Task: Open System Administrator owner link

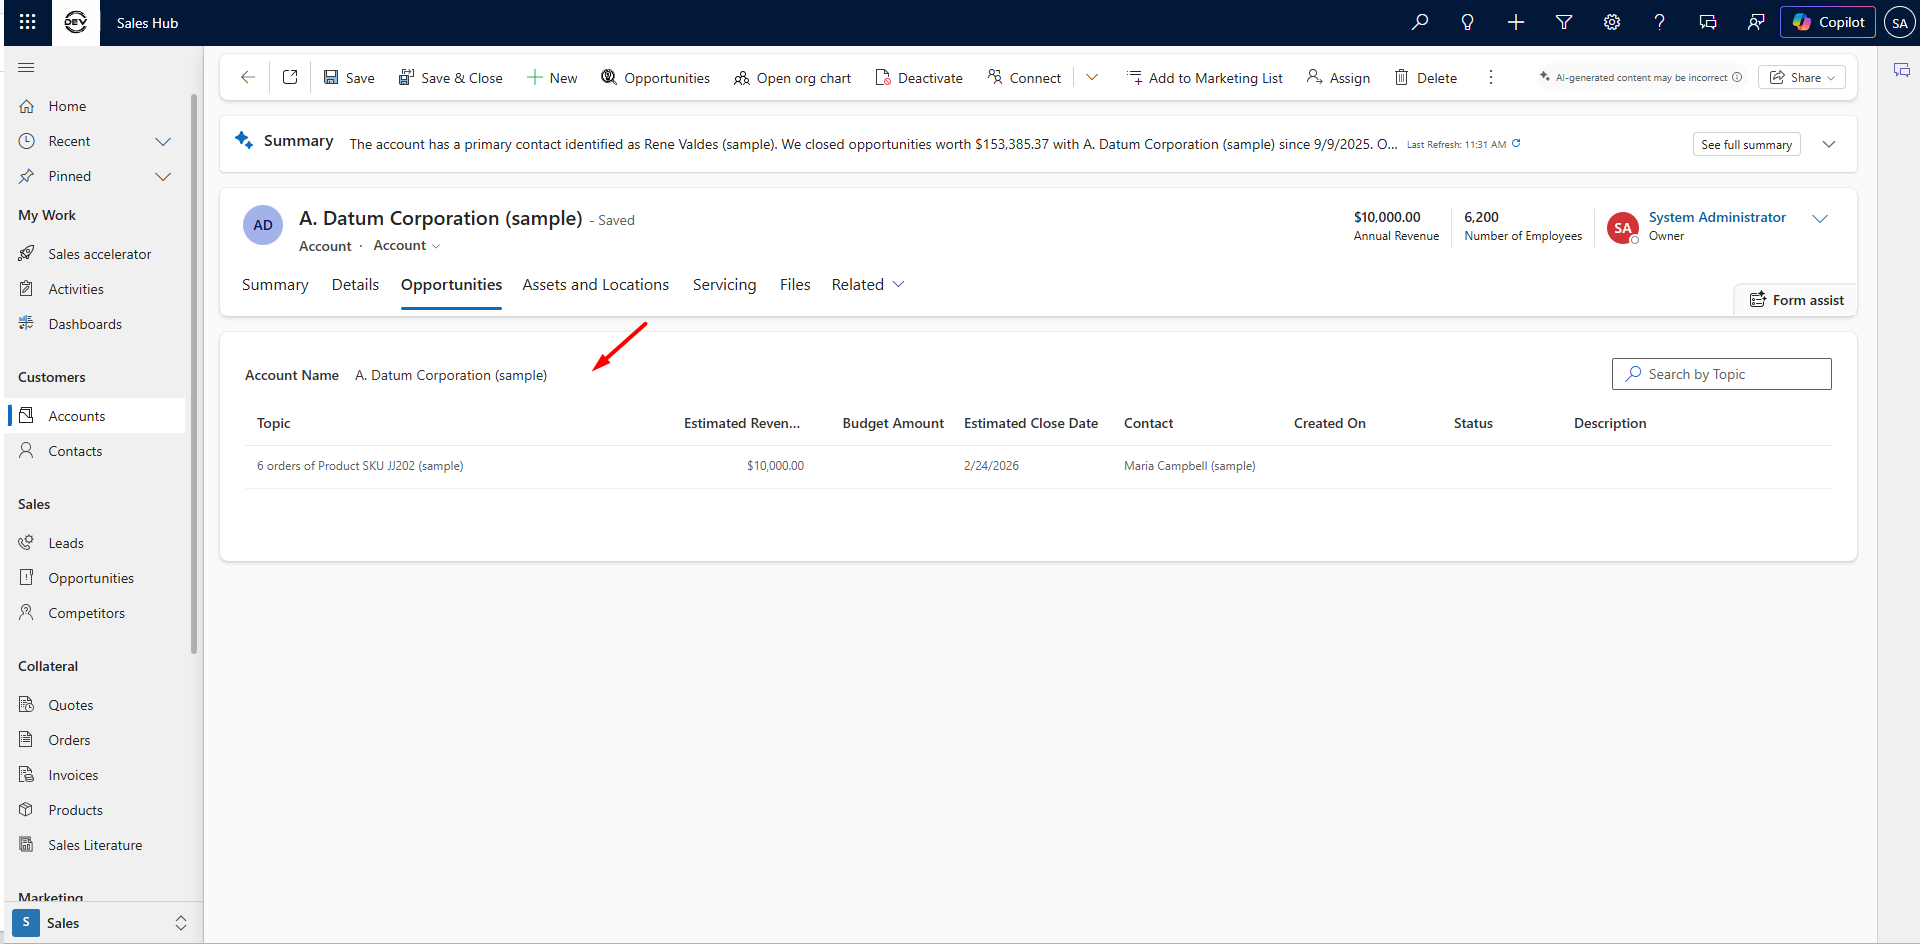Action: (1716, 217)
